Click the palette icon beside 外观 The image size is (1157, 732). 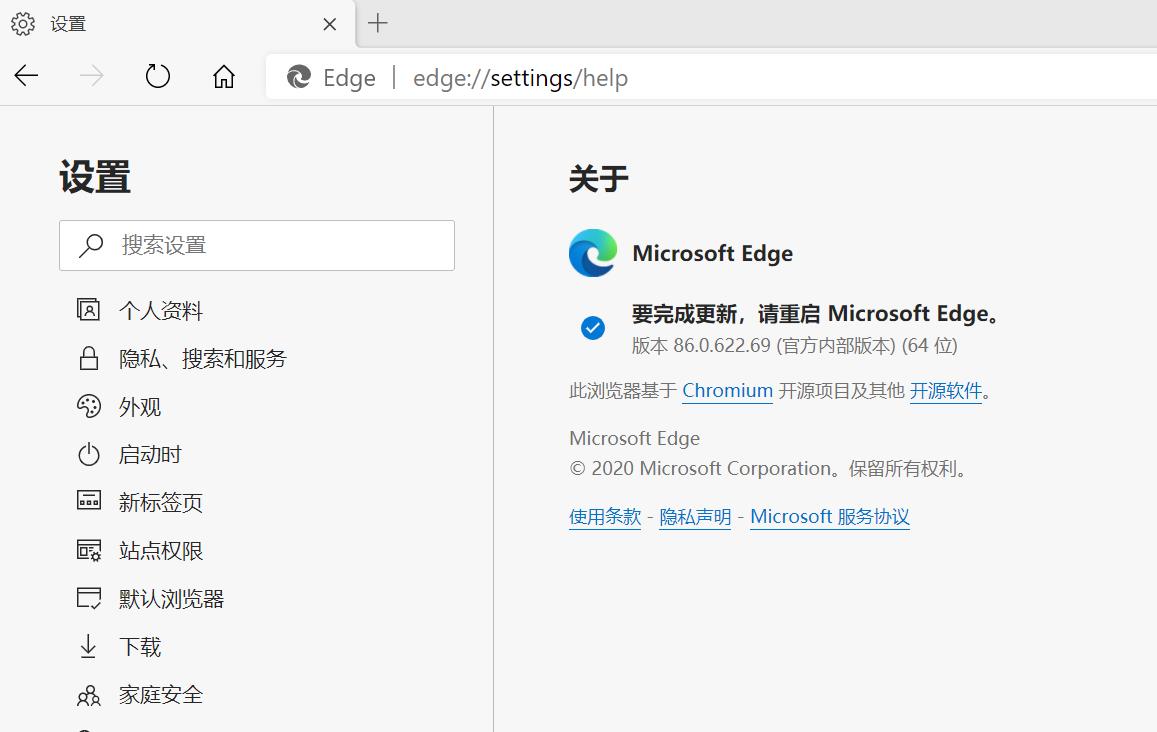point(89,406)
